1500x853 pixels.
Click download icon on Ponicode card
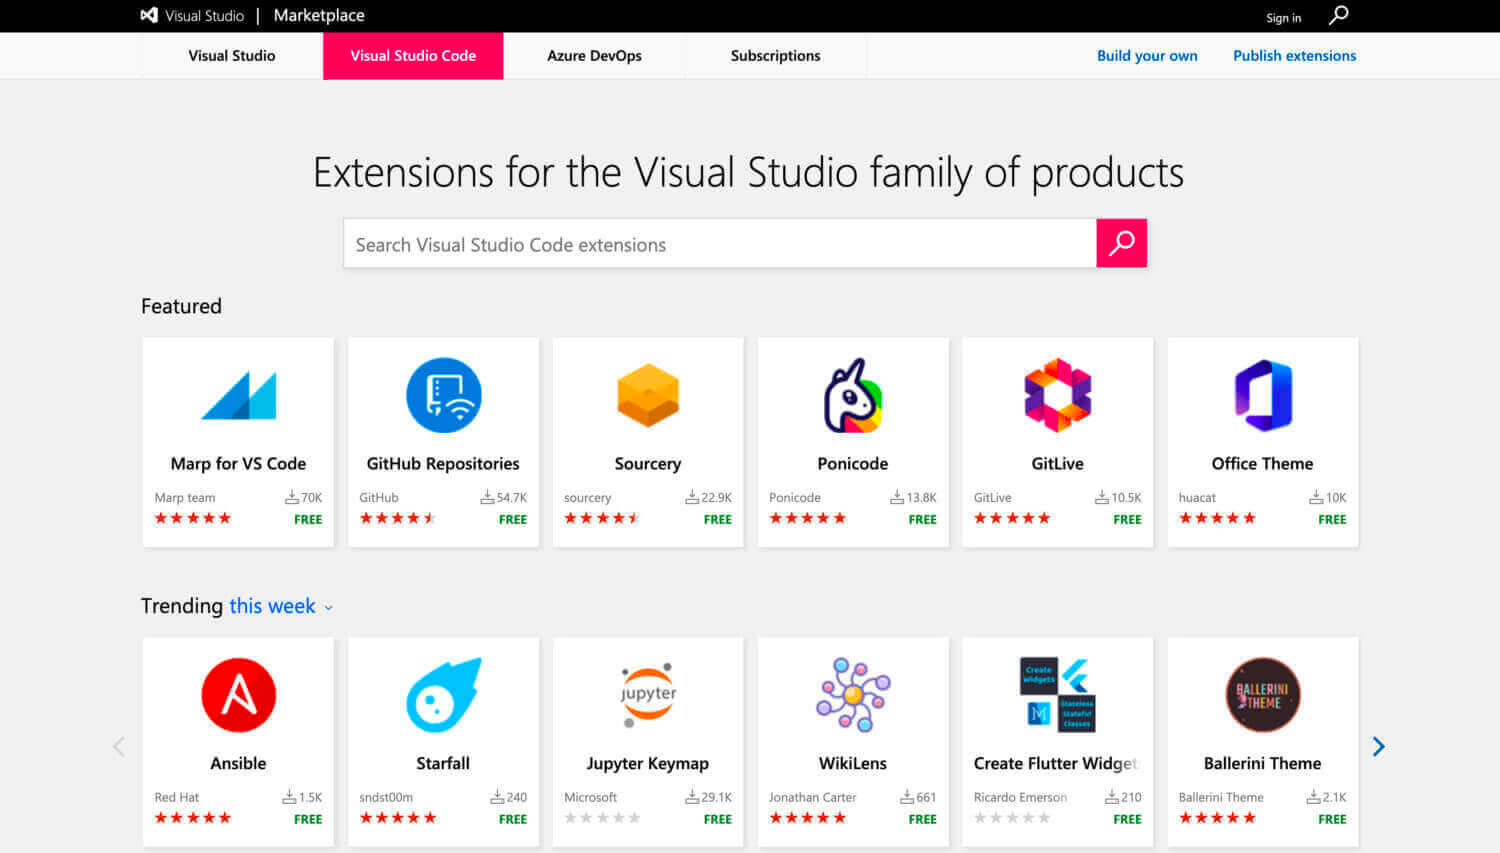pos(897,497)
